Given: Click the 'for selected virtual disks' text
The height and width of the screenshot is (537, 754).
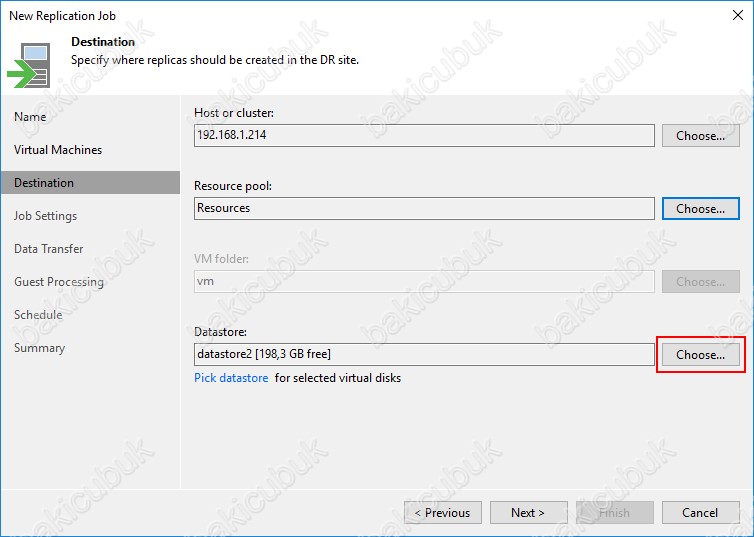Looking at the screenshot, I should coord(338,378).
